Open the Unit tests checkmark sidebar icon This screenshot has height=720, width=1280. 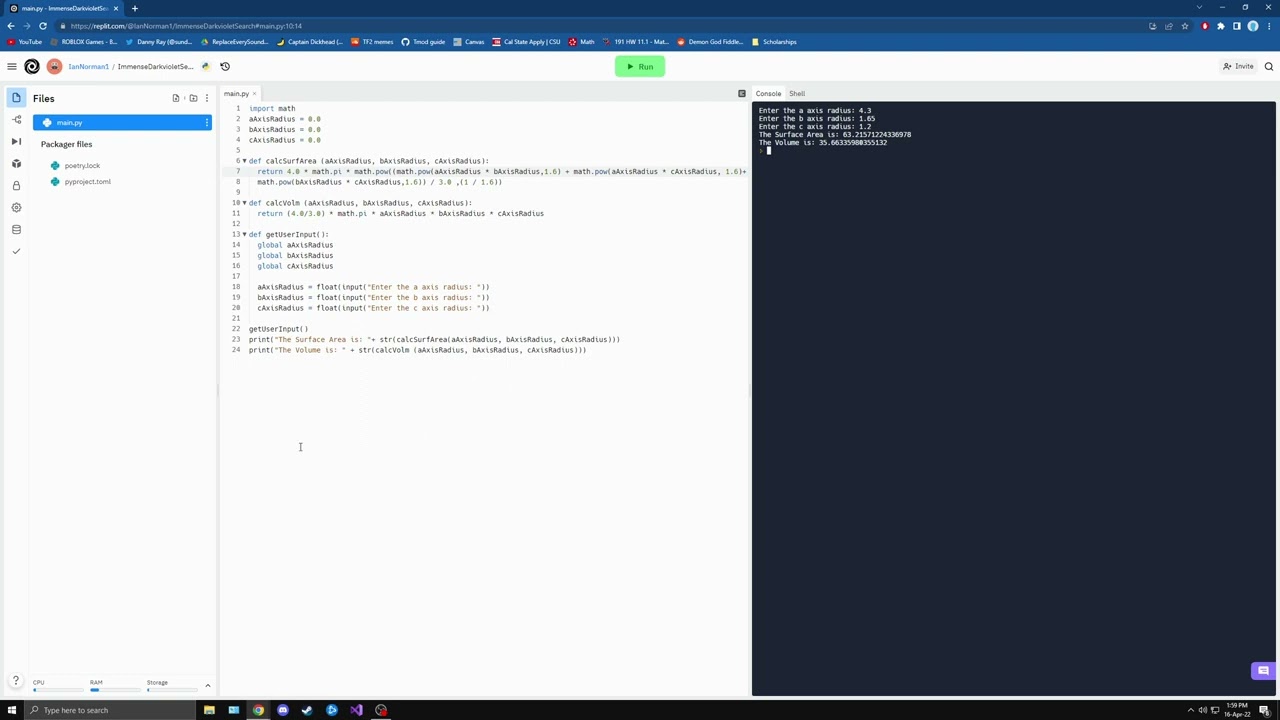16,252
